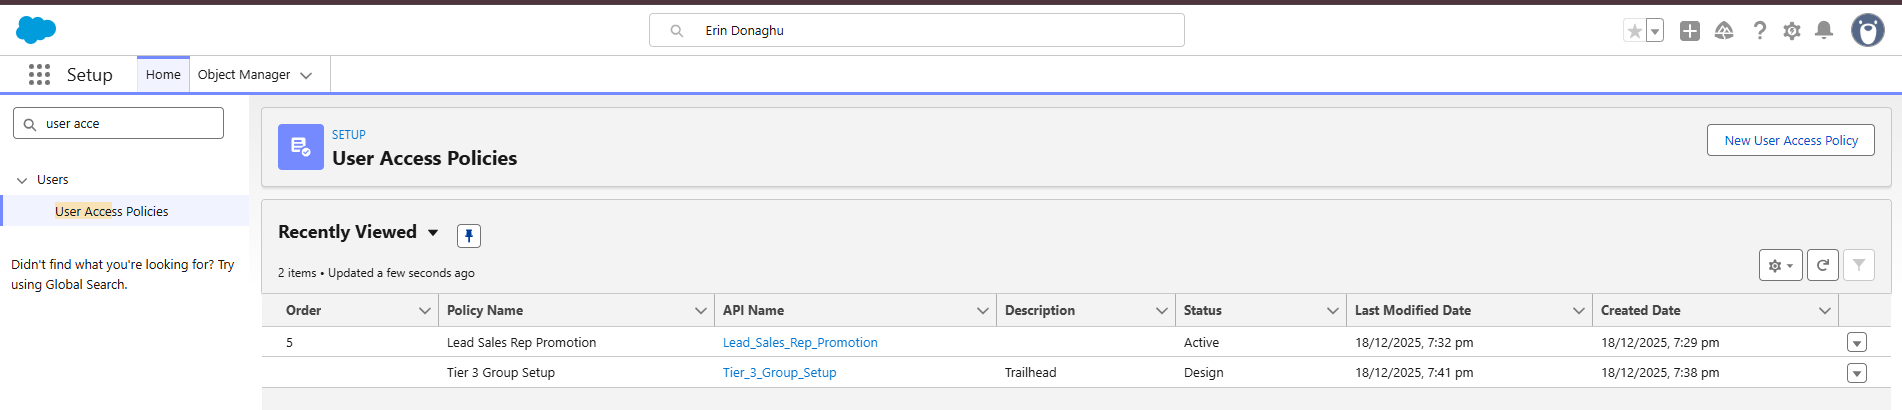1902x410 pixels.
Task: Open the Trailhead guidance icon
Action: click(1723, 31)
